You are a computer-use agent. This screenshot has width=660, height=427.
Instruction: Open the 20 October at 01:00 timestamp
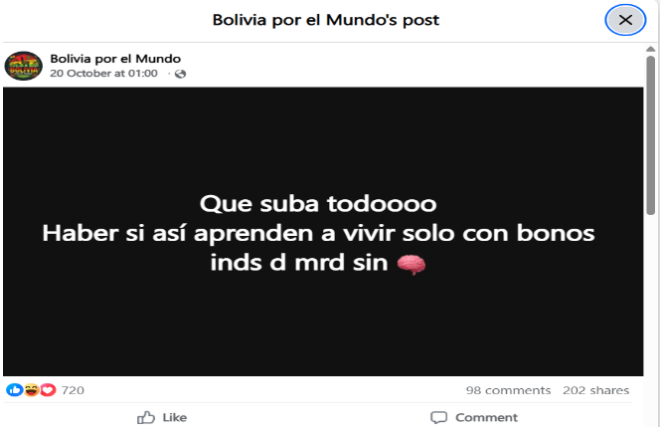tap(104, 73)
